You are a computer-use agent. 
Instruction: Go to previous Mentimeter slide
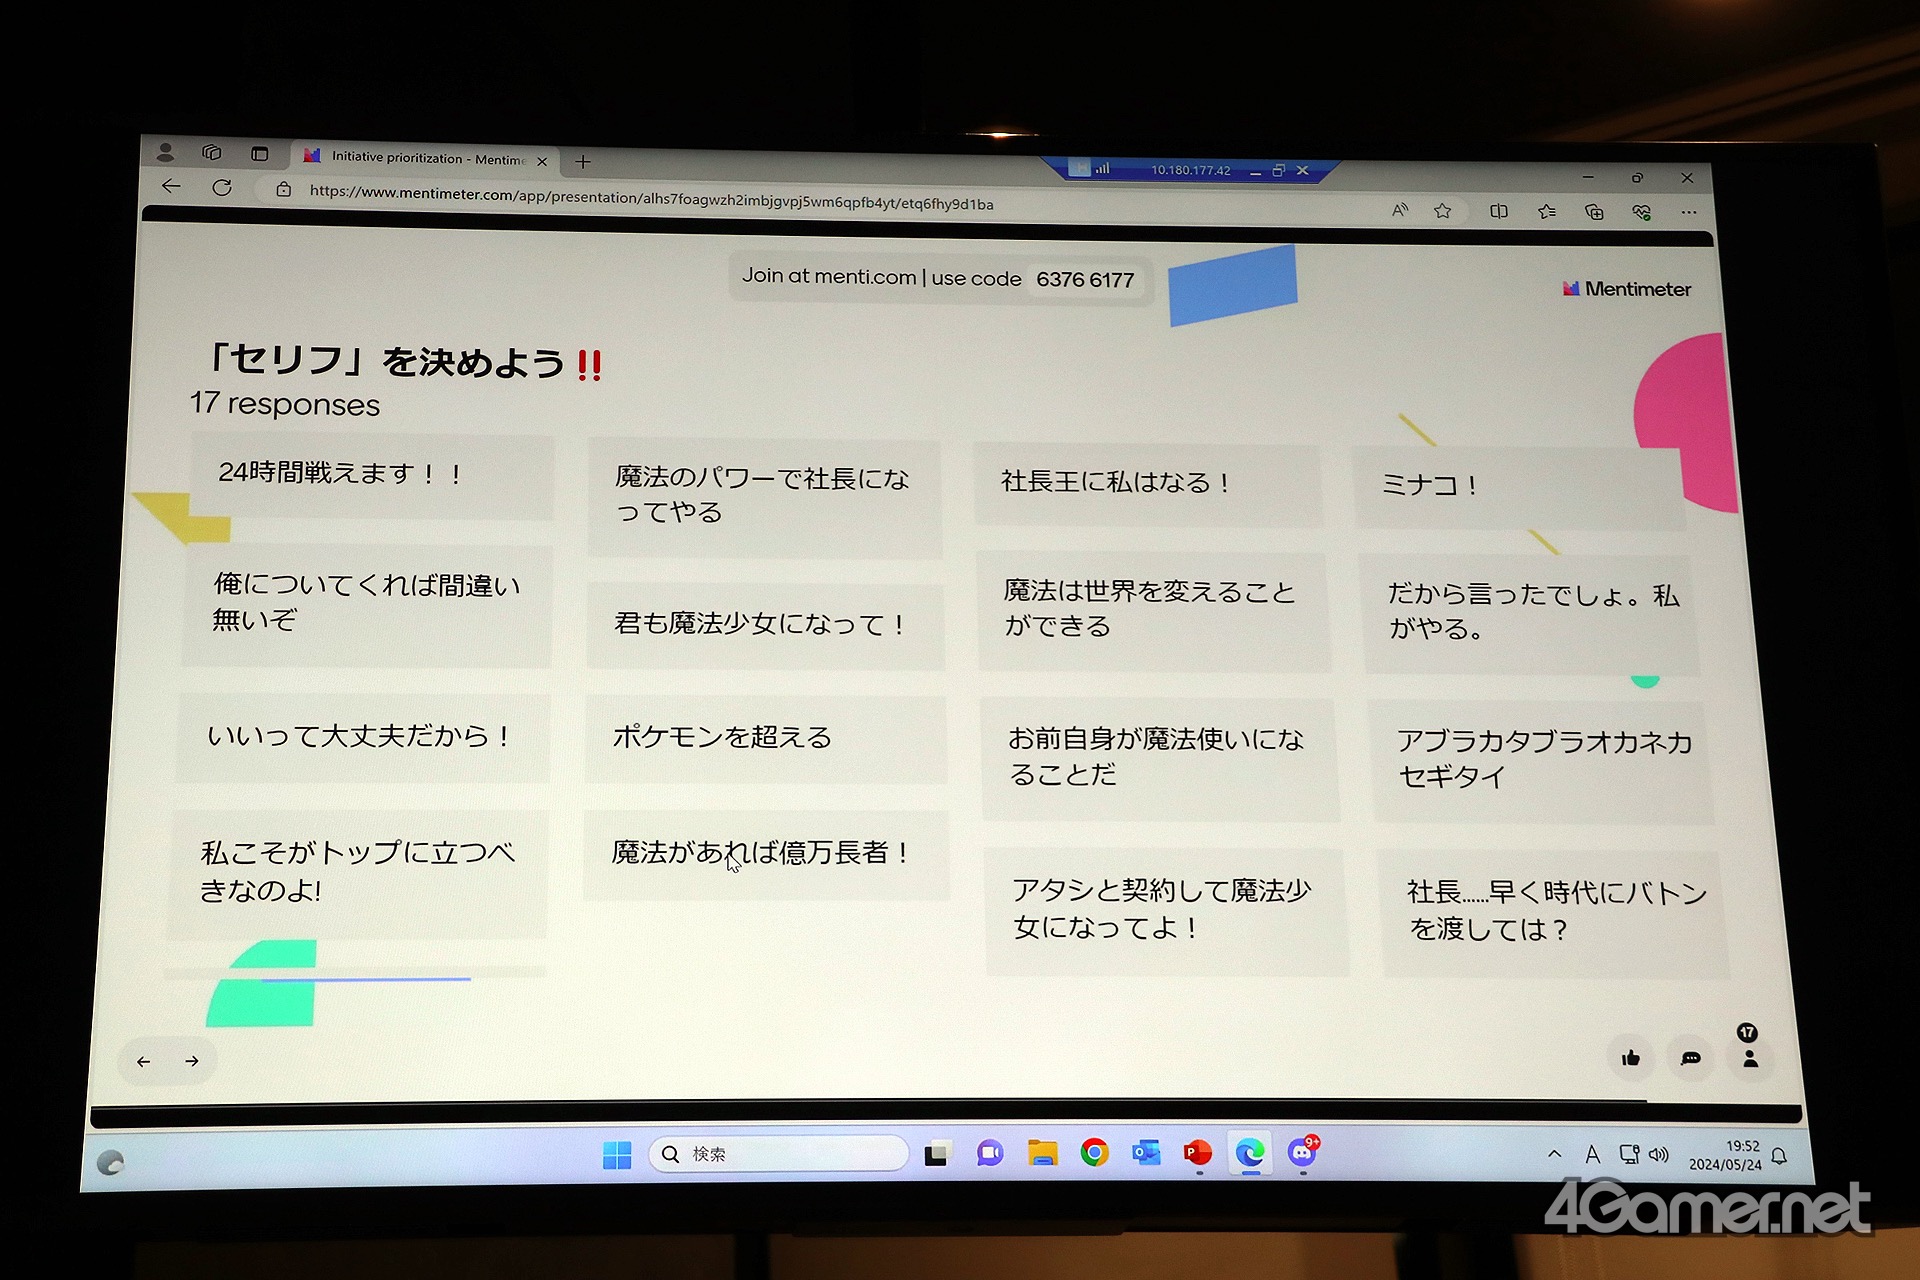pos(144,1061)
